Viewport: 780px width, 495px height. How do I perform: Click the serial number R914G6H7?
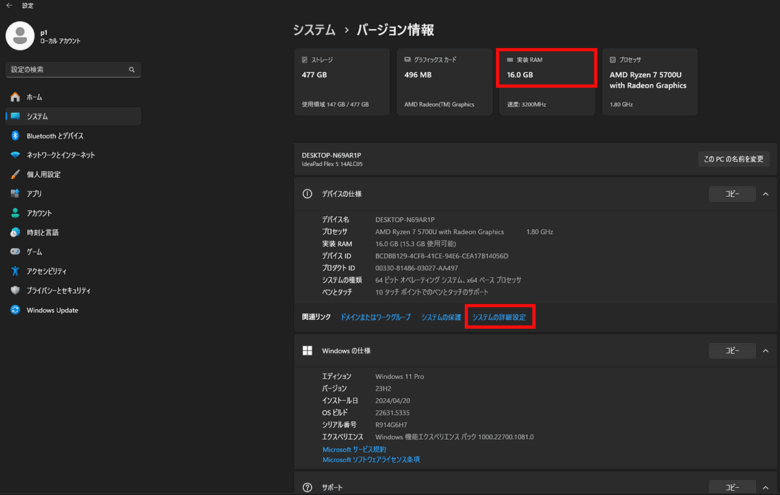pyautogui.click(x=391, y=425)
